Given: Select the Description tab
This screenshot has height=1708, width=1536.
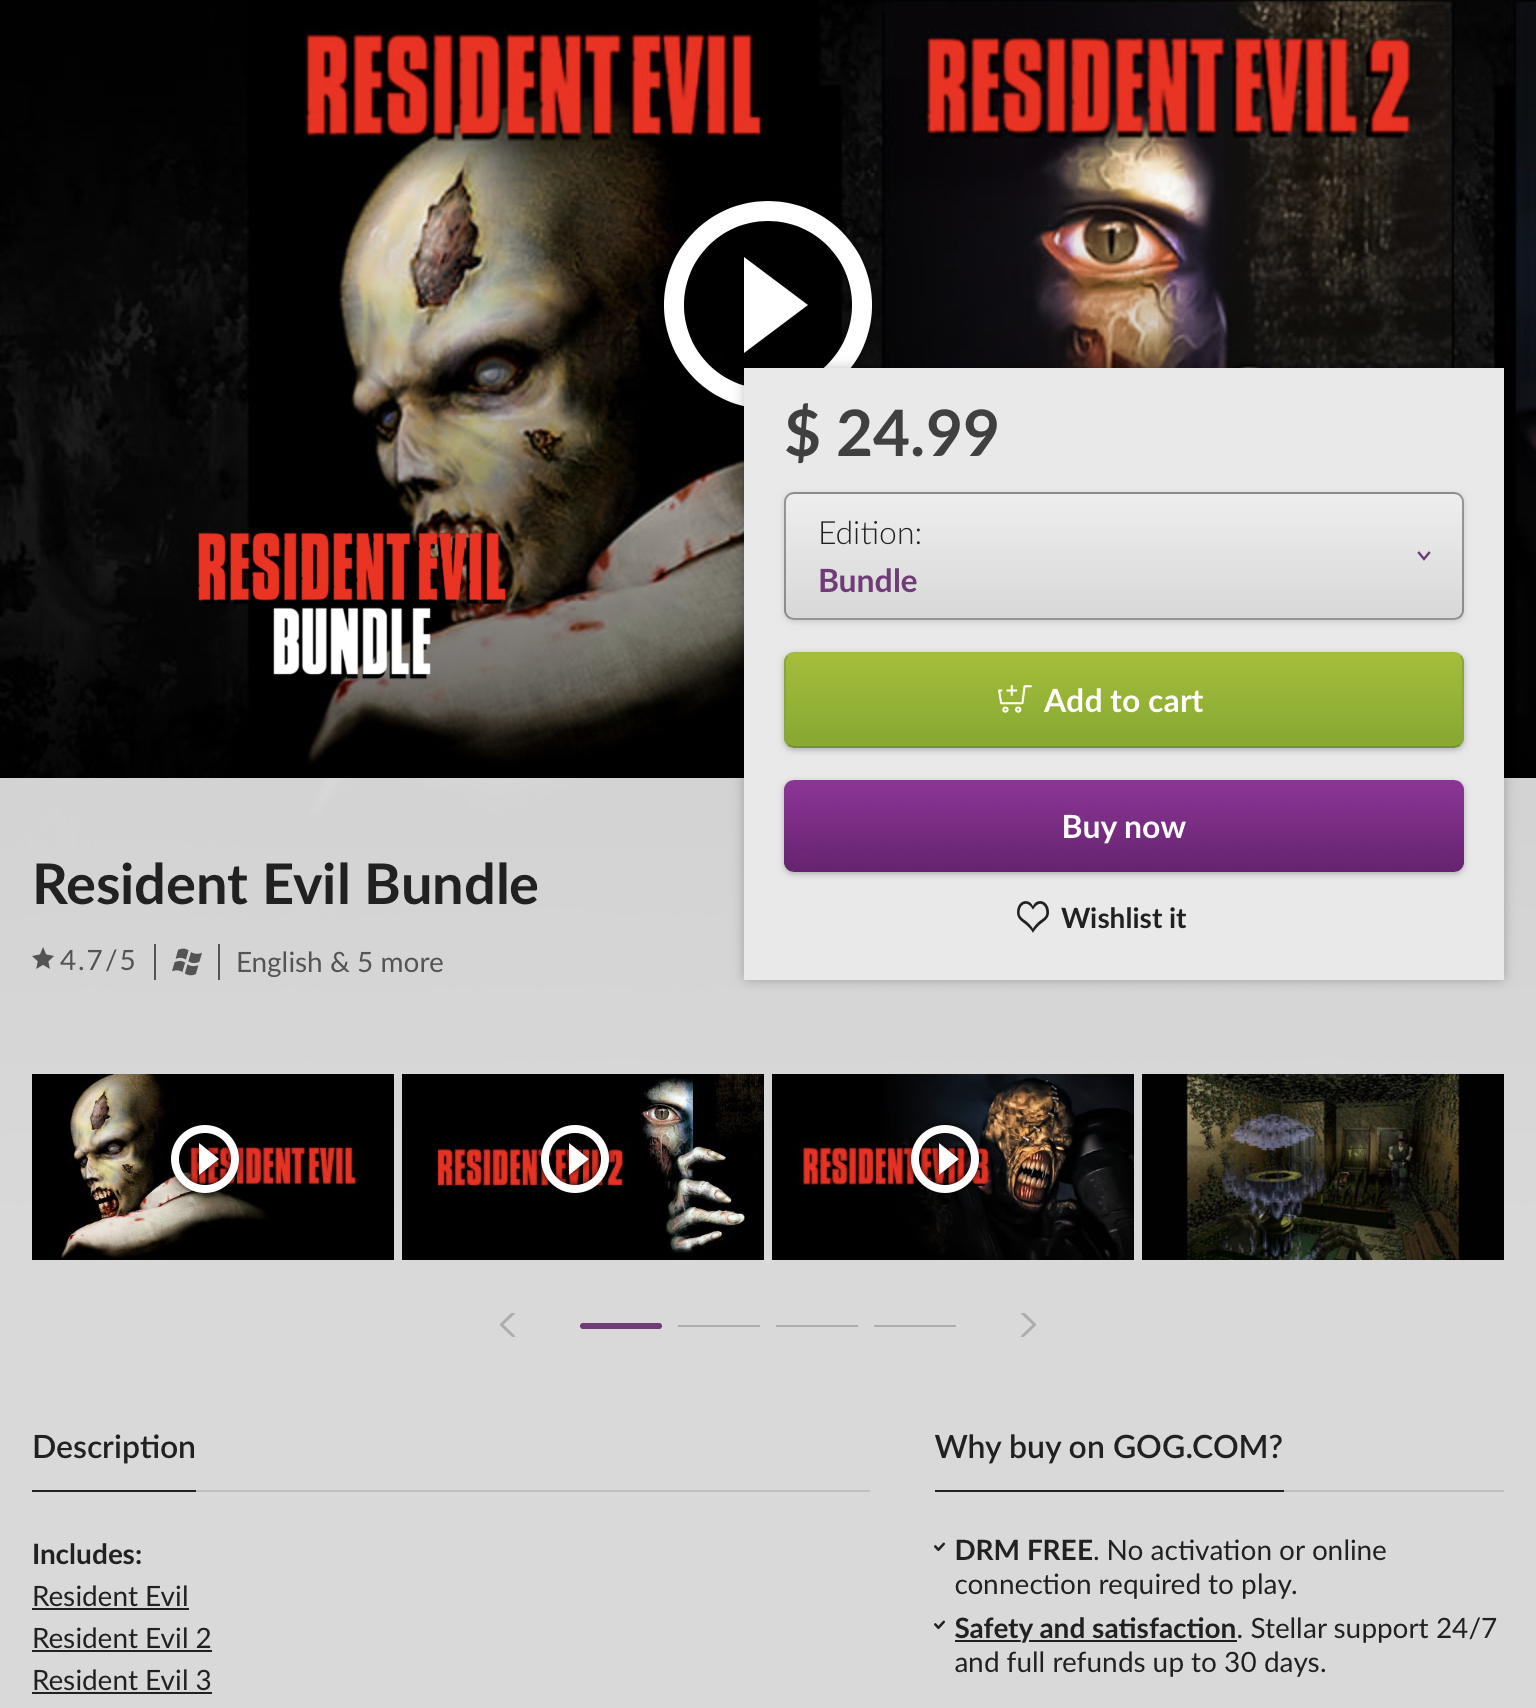Looking at the screenshot, I should tap(114, 1447).
